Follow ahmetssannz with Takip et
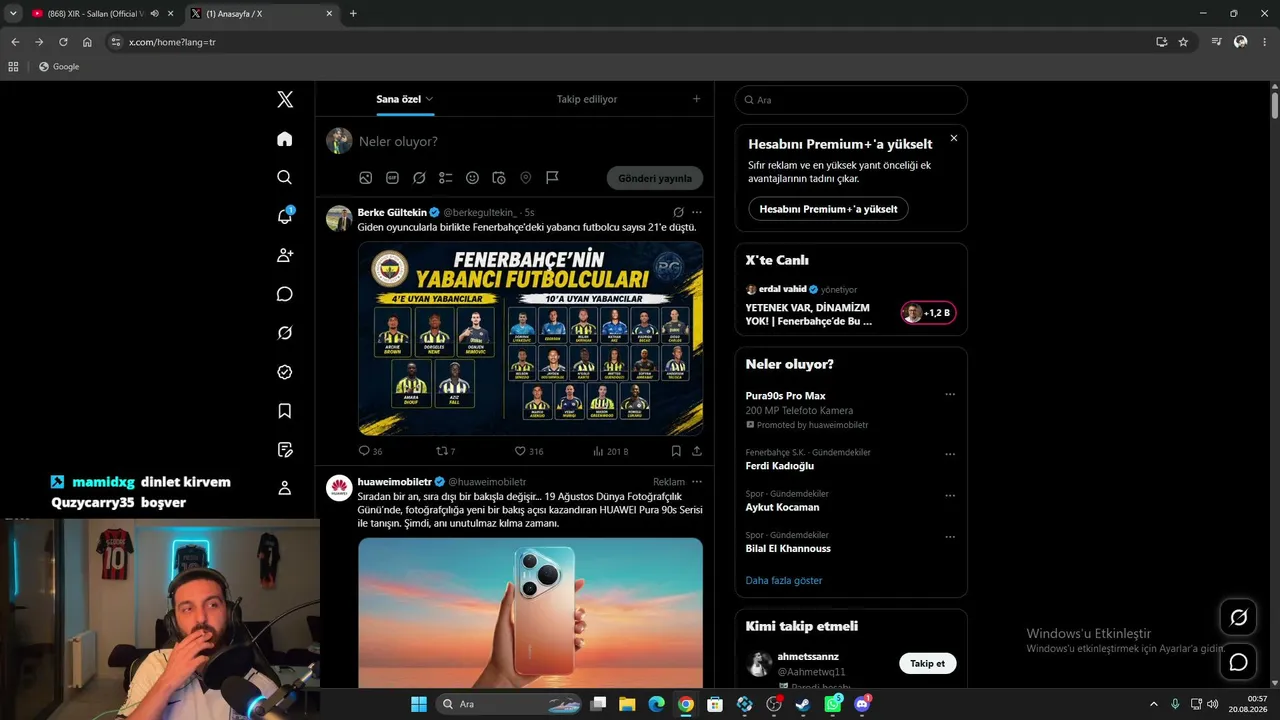 coord(927,663)
